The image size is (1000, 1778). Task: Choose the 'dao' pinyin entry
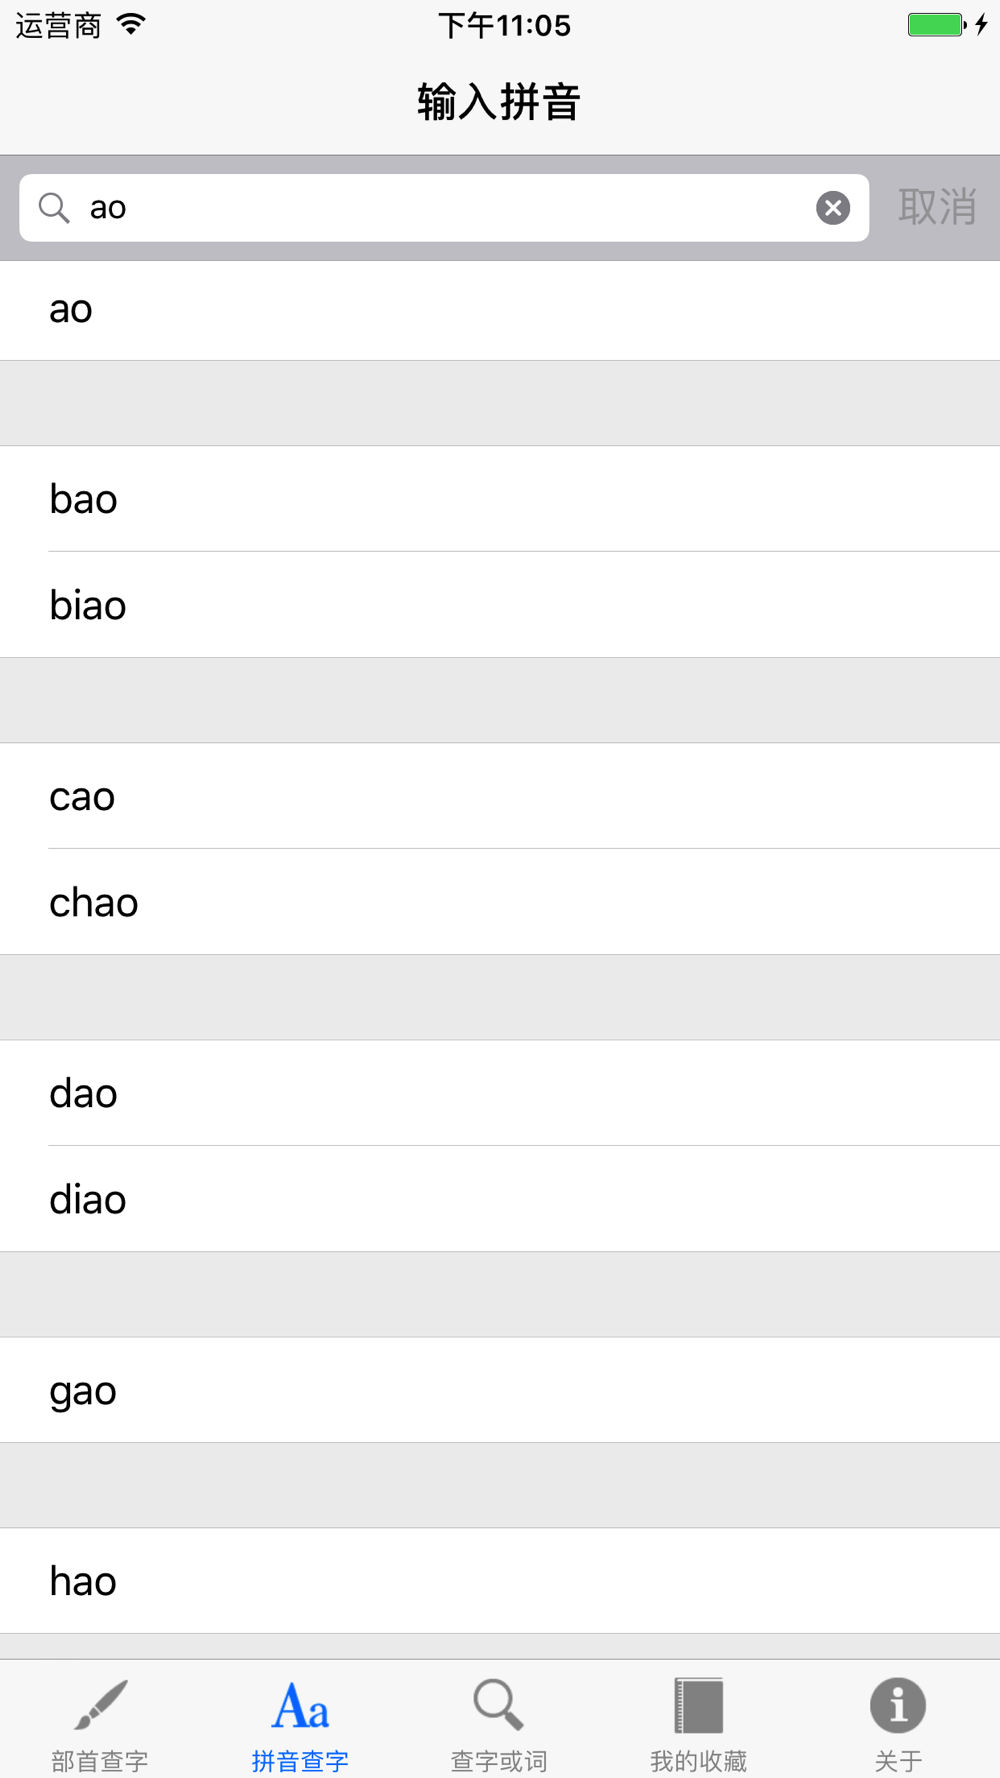click(500, 1093)
